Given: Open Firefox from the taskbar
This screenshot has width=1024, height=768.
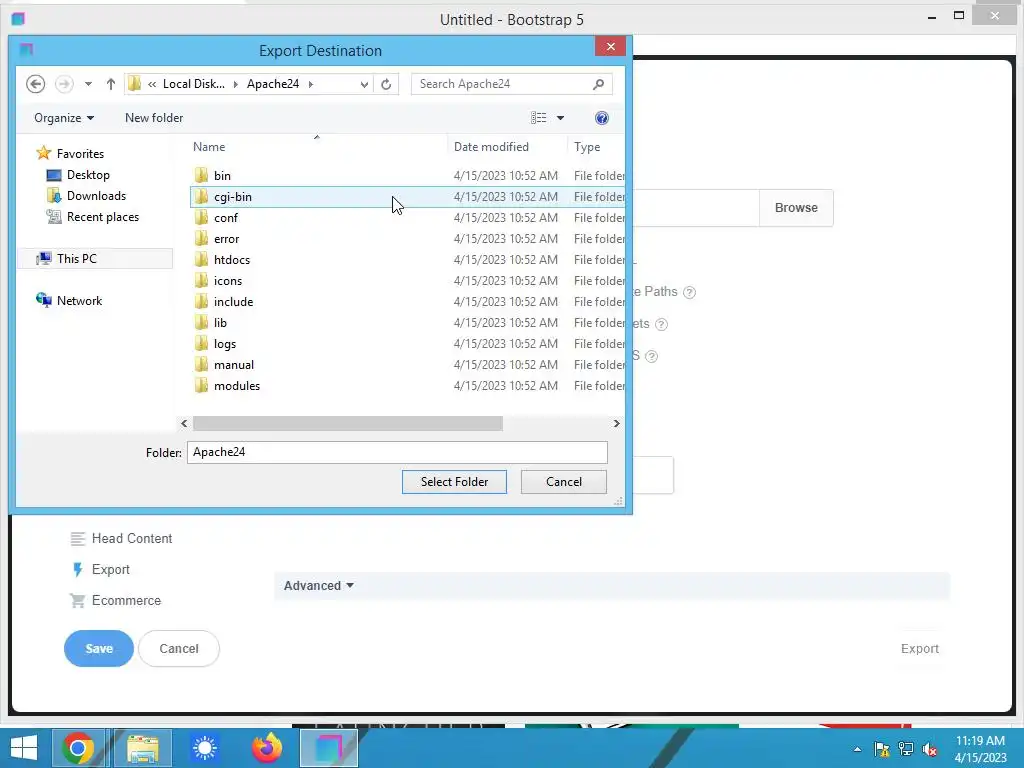Looking at the screenshot, I should pyautogui.click(x=267, y=748).
